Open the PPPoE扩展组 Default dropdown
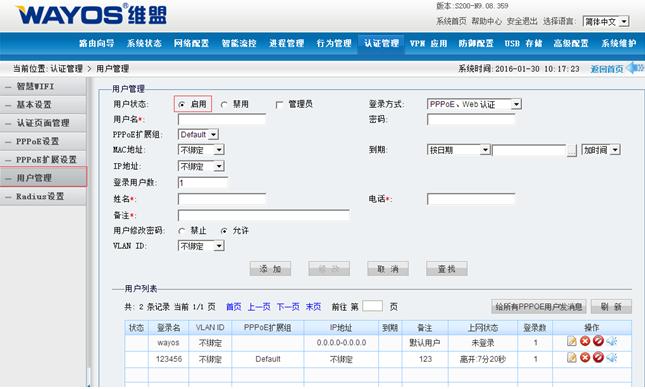This screenshot has width=645, height=389. point(198,134)
